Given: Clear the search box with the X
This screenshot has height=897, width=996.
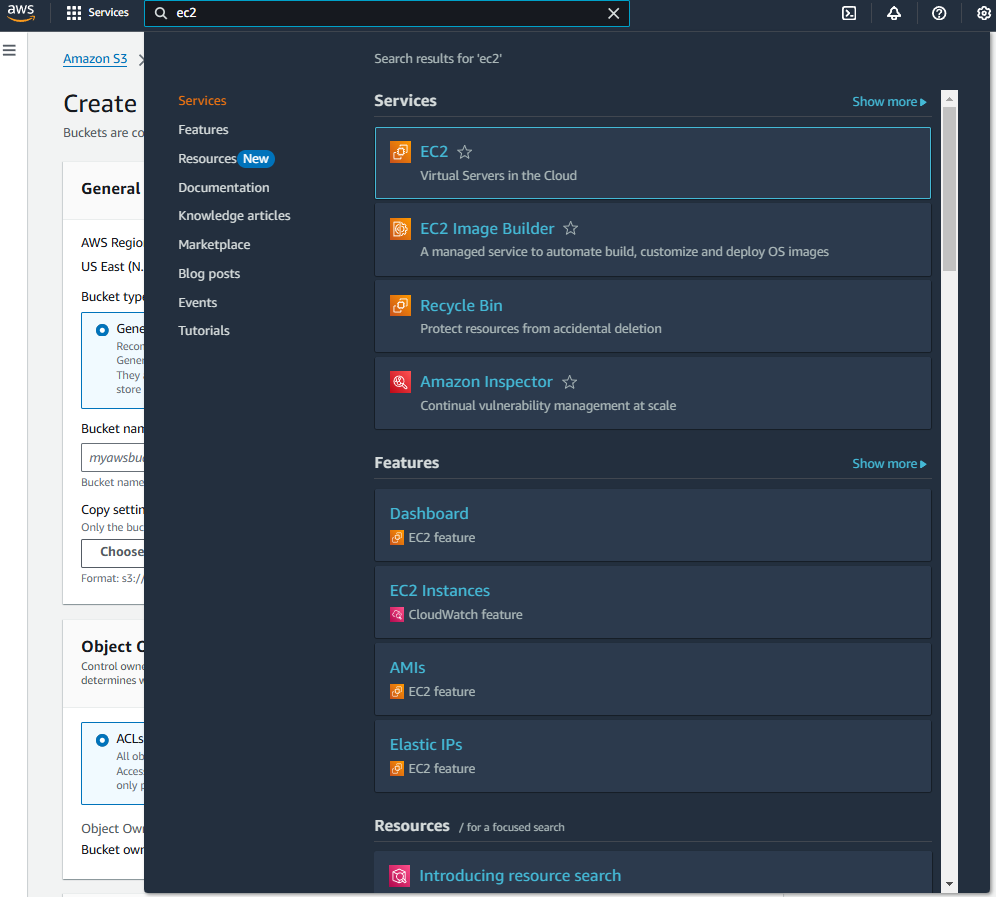Looking at the screenshot, I should tap(613, 13).
